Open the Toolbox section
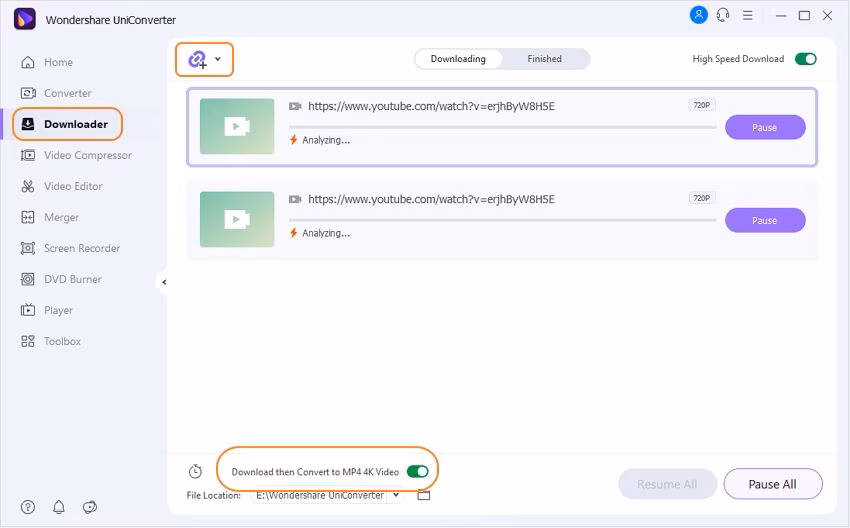 coord(50,341)
